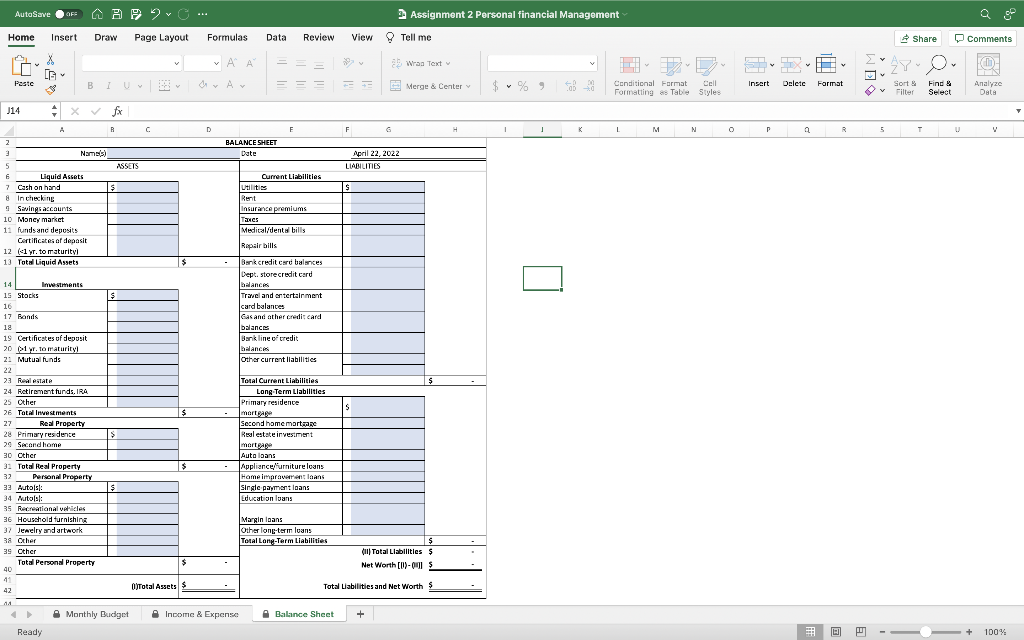Open the View ribbon tab
Image resolution: width=1024 pixels, height=640 pixels.
362,37
